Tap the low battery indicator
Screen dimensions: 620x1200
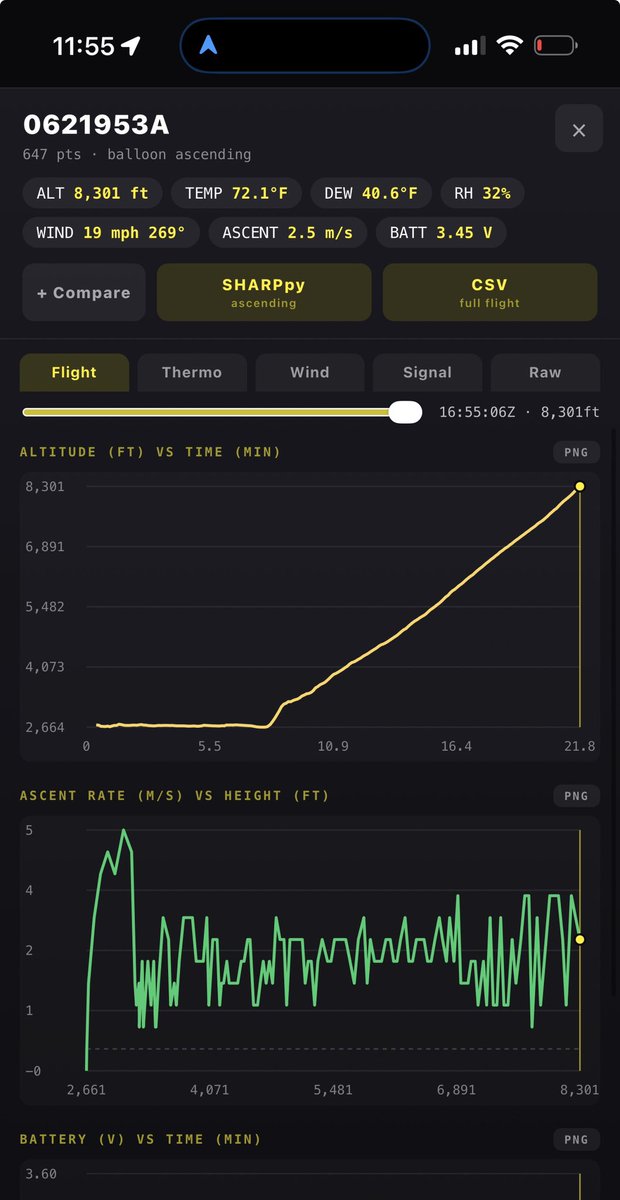pos(556,45)
